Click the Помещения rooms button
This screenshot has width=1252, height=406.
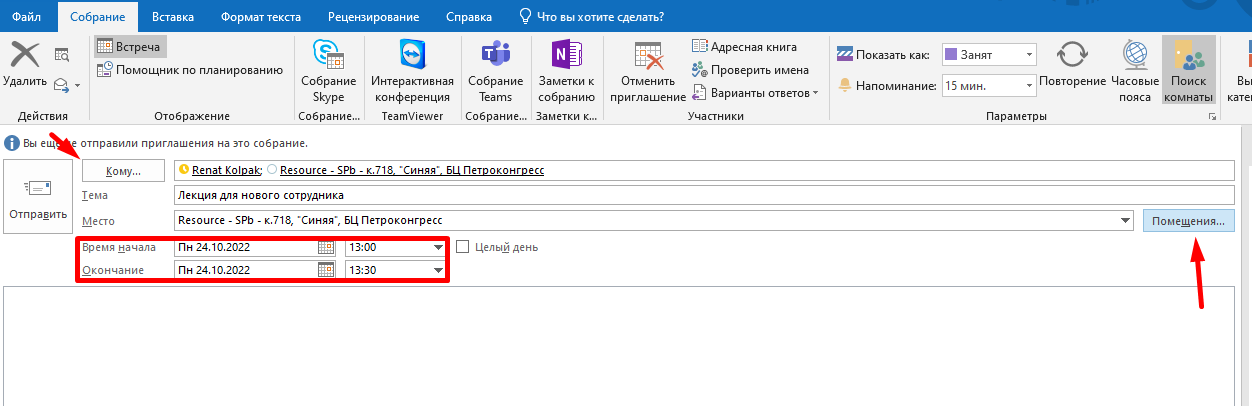1188,221
